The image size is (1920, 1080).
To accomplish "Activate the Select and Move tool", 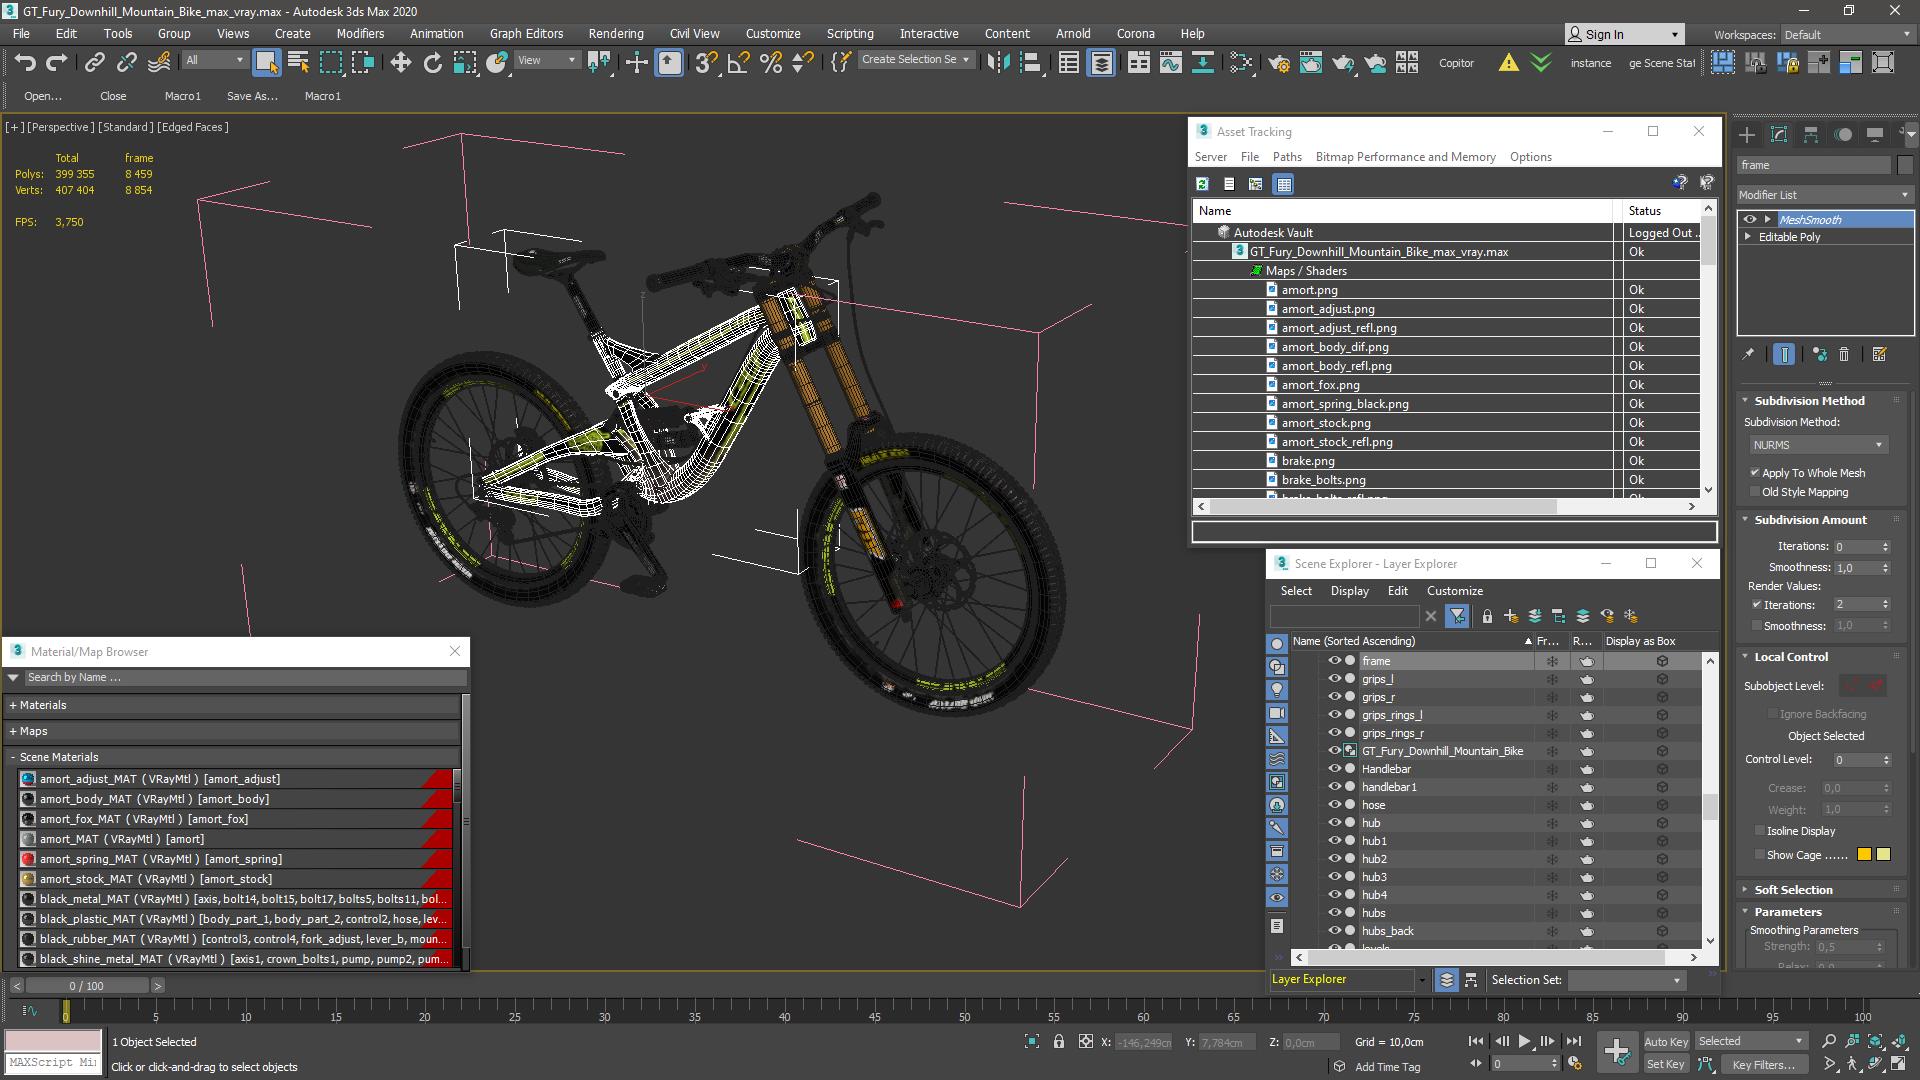I will pyautogui.click(x=401, y=62).
